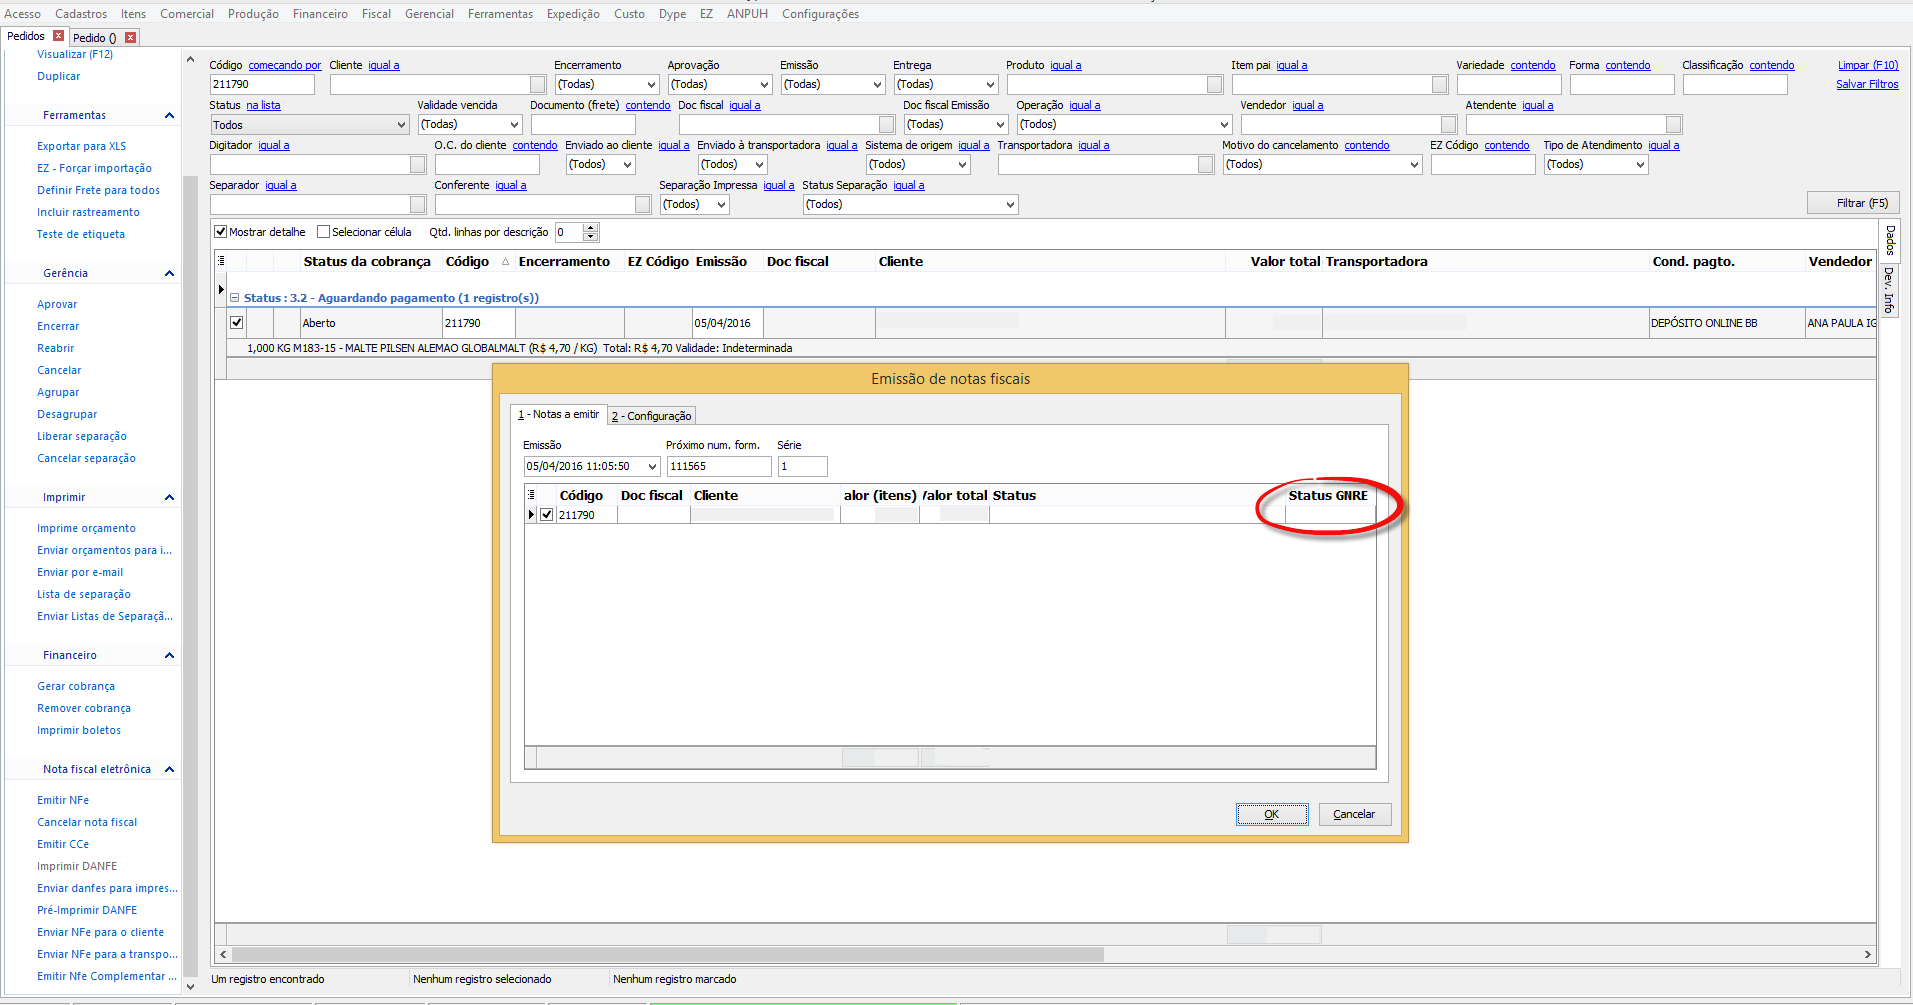Viewport: 1913px width, 1005px height.
Task: Sort by Código column in main grid
Action: (467, 261)
